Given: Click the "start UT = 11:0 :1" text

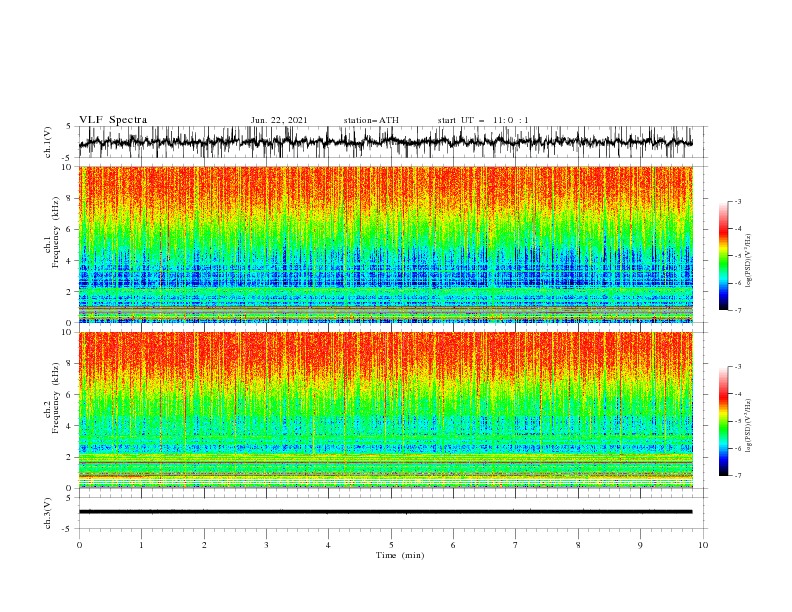Looking at the screenshot, I should (483, 120).
